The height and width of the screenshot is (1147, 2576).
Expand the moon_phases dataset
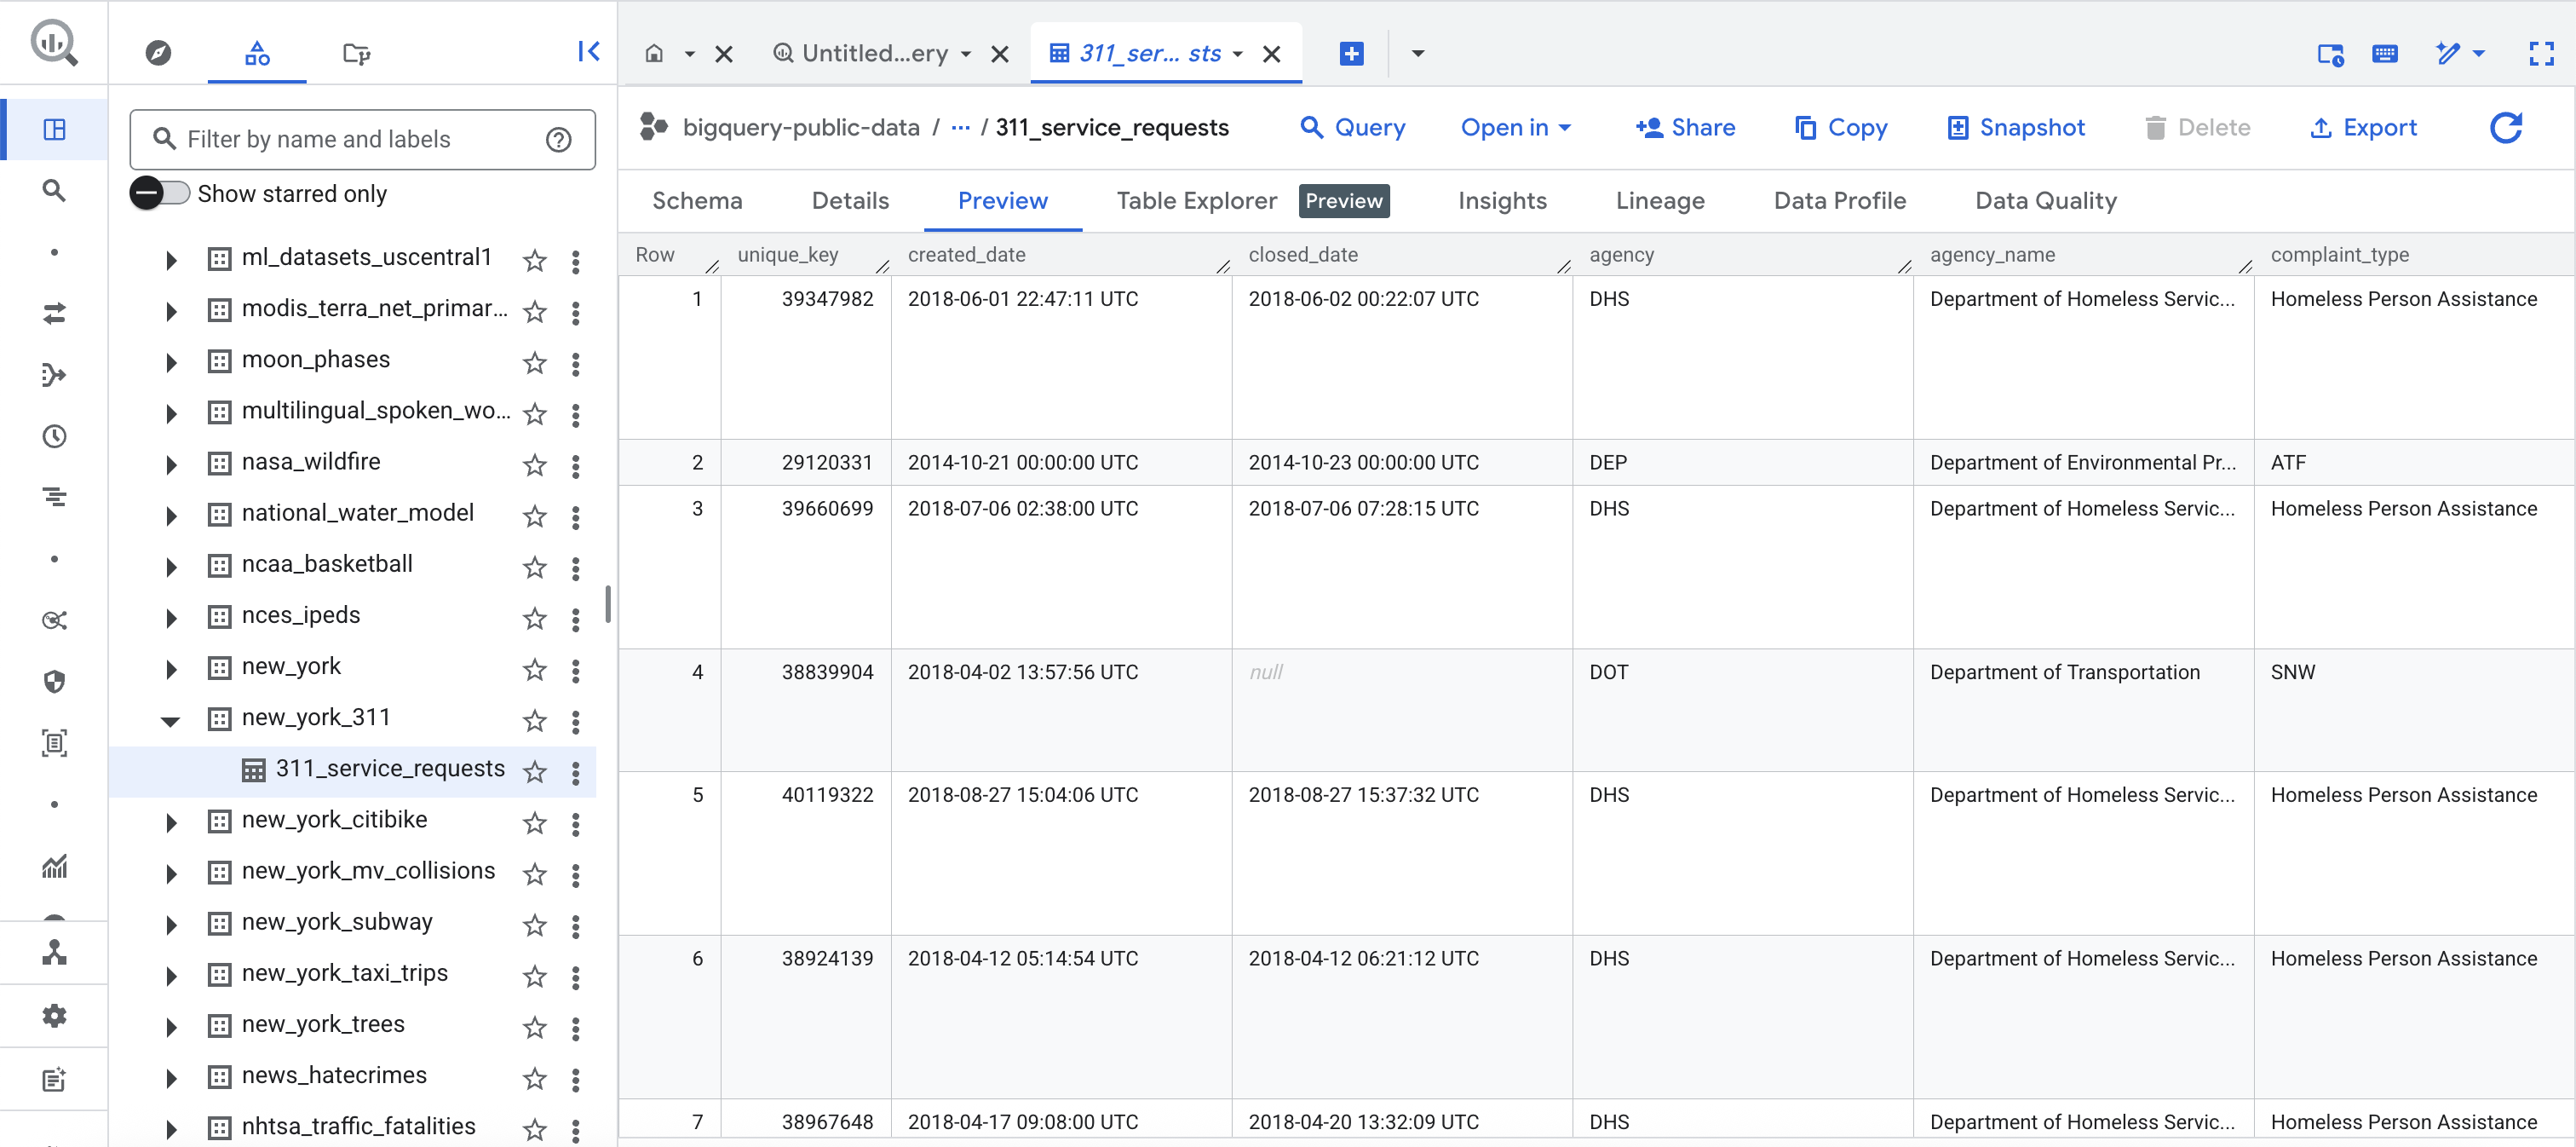[171, 362]
